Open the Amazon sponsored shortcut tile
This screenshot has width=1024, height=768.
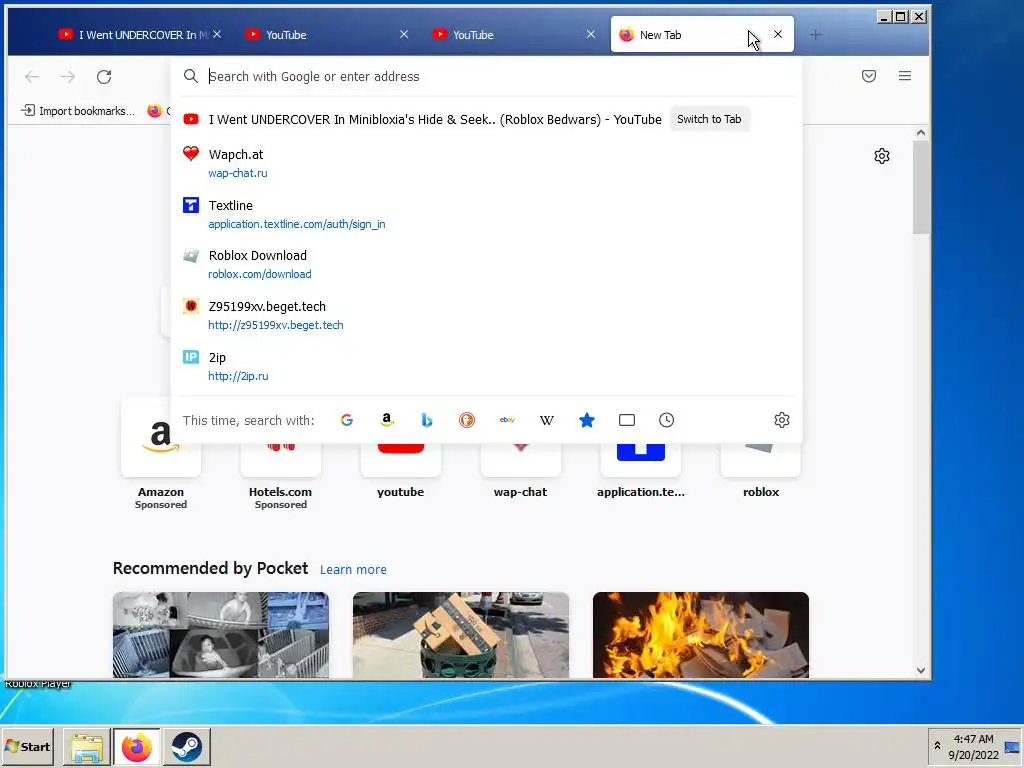(x=161, y=454)
